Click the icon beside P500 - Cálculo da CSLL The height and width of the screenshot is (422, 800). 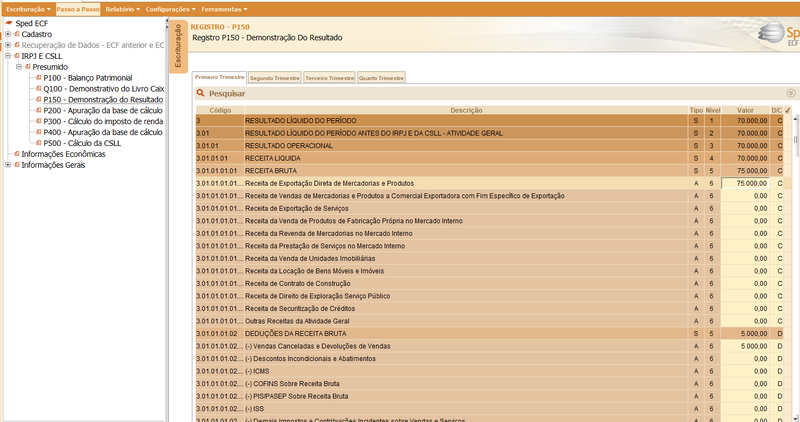(x=39, y=143)
